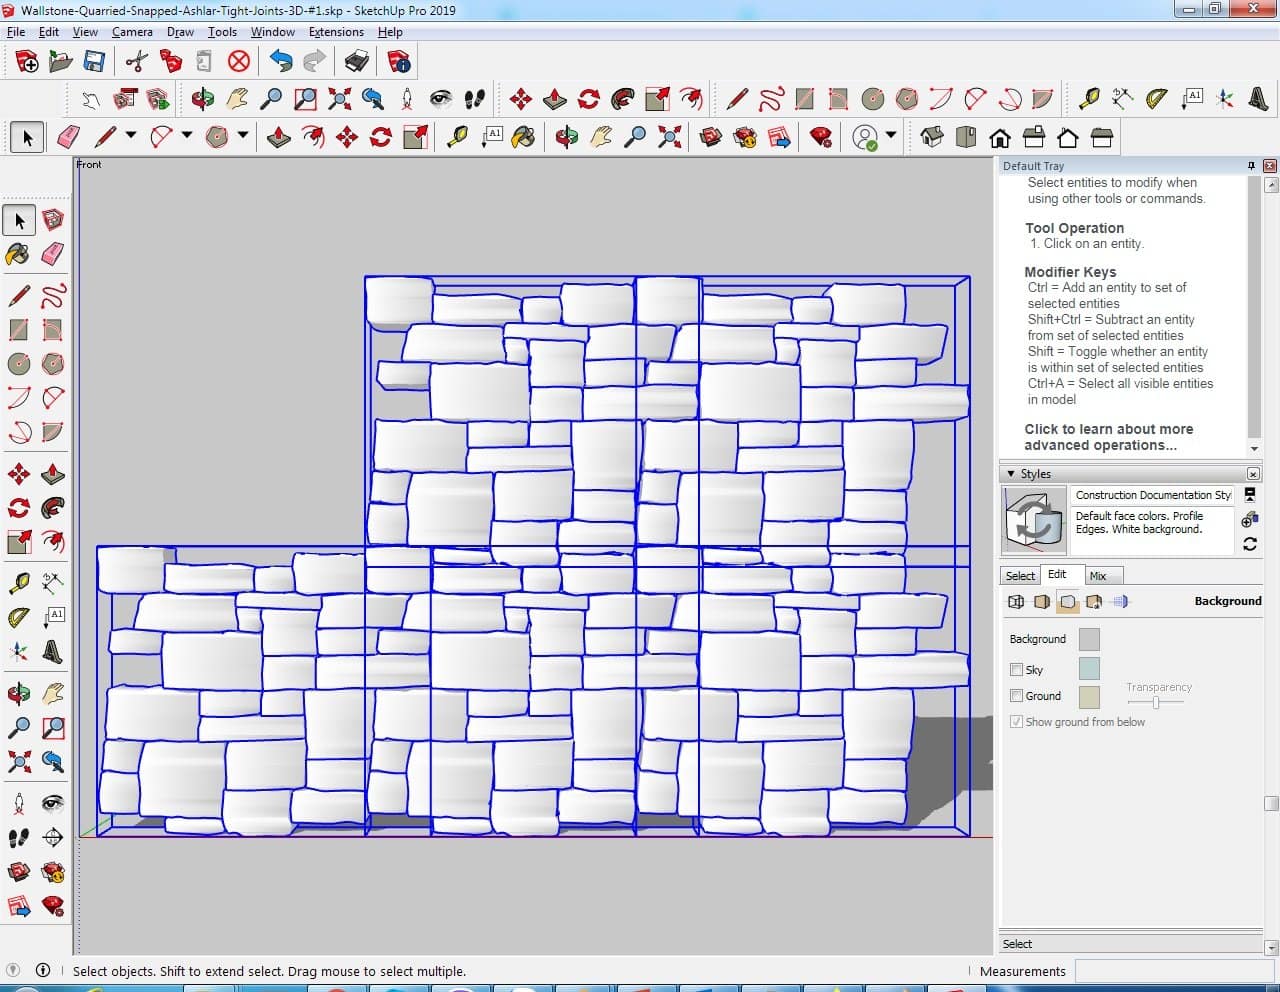Open the pencil Line tool dropdown arrow

[x=131, y=136]
